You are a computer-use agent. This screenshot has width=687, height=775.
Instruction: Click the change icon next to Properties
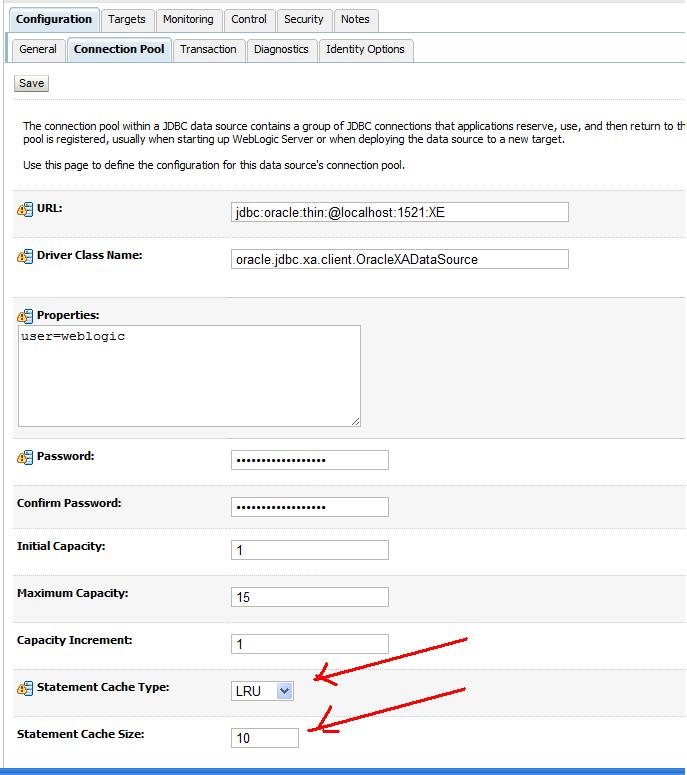tap(25, 316)
